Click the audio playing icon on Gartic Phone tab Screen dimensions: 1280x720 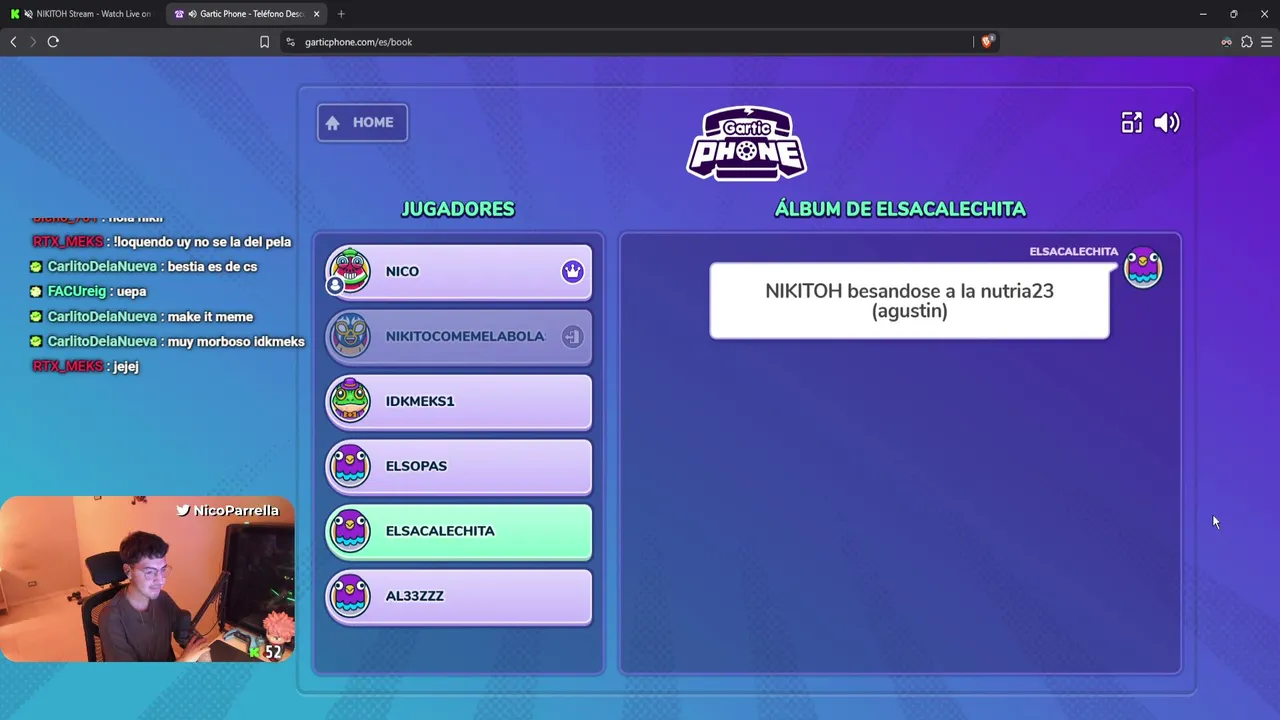(191, 14)
